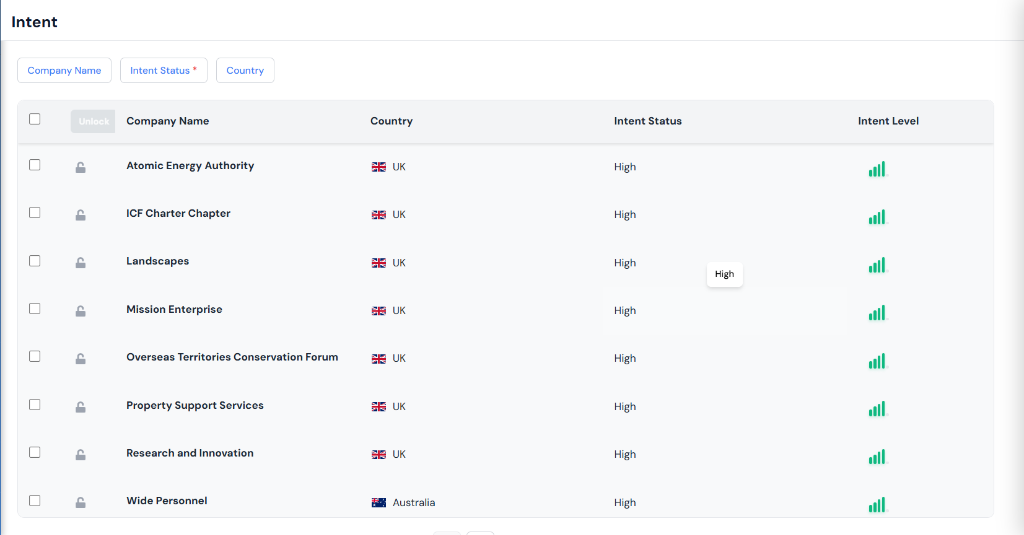
Task: Click the UK flag in Landscapes row
Action: click(379, 263)
